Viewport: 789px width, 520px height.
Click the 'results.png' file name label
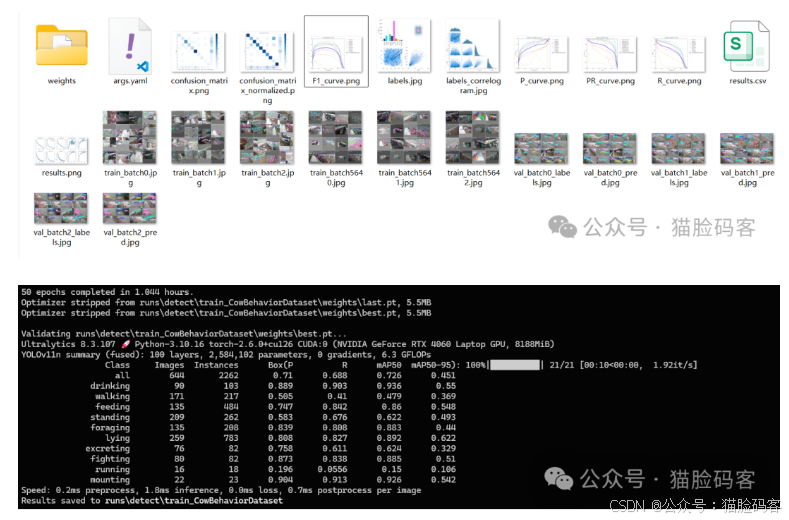[61, 173]
